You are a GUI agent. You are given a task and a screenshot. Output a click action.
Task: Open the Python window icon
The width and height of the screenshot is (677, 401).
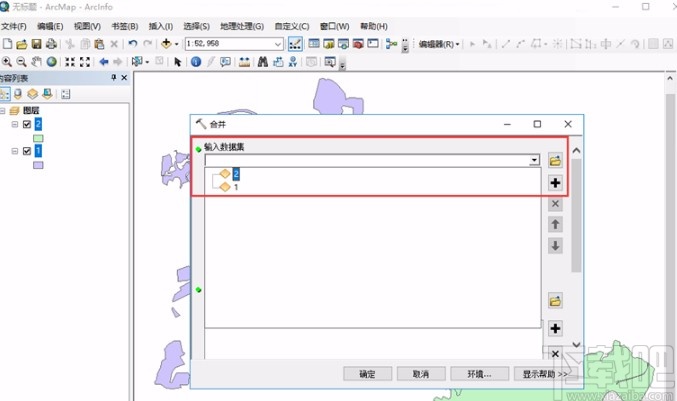click(x=373, y=44)
